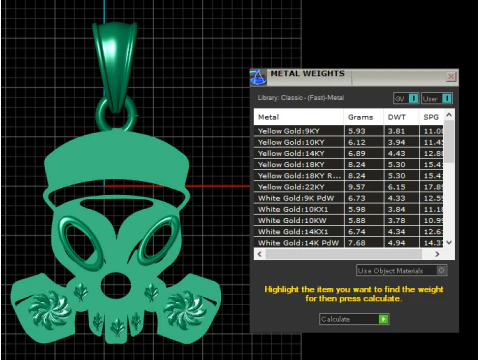The image size is (480, 360).
Task: Click the horizontal scroll left arrow
Action: point(260,254)
